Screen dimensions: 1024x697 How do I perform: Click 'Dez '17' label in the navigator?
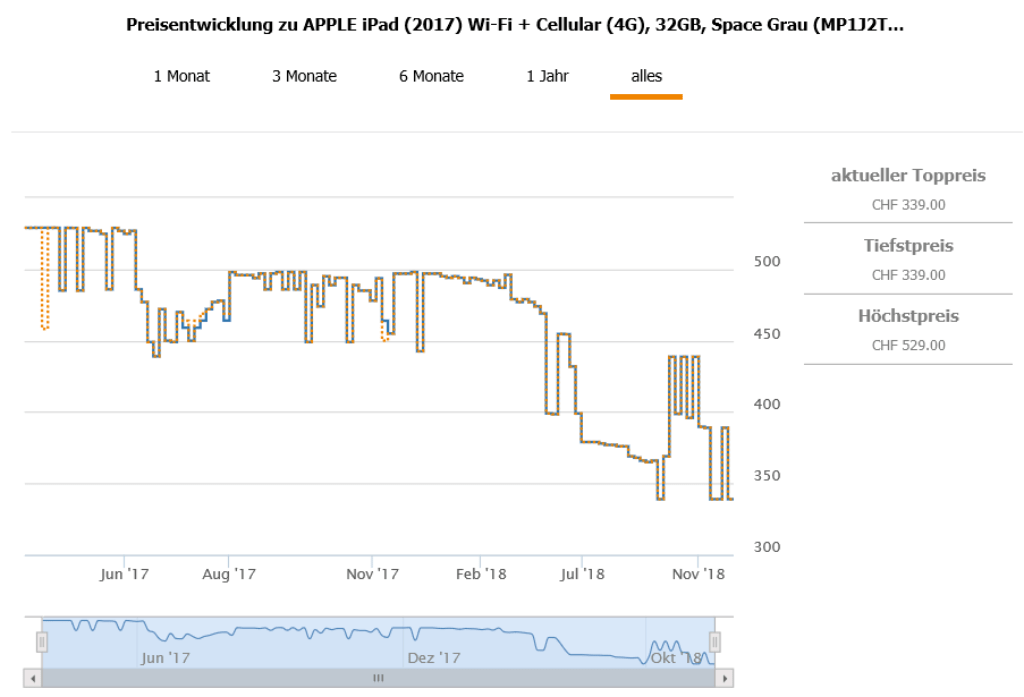[x=434, y=658]
